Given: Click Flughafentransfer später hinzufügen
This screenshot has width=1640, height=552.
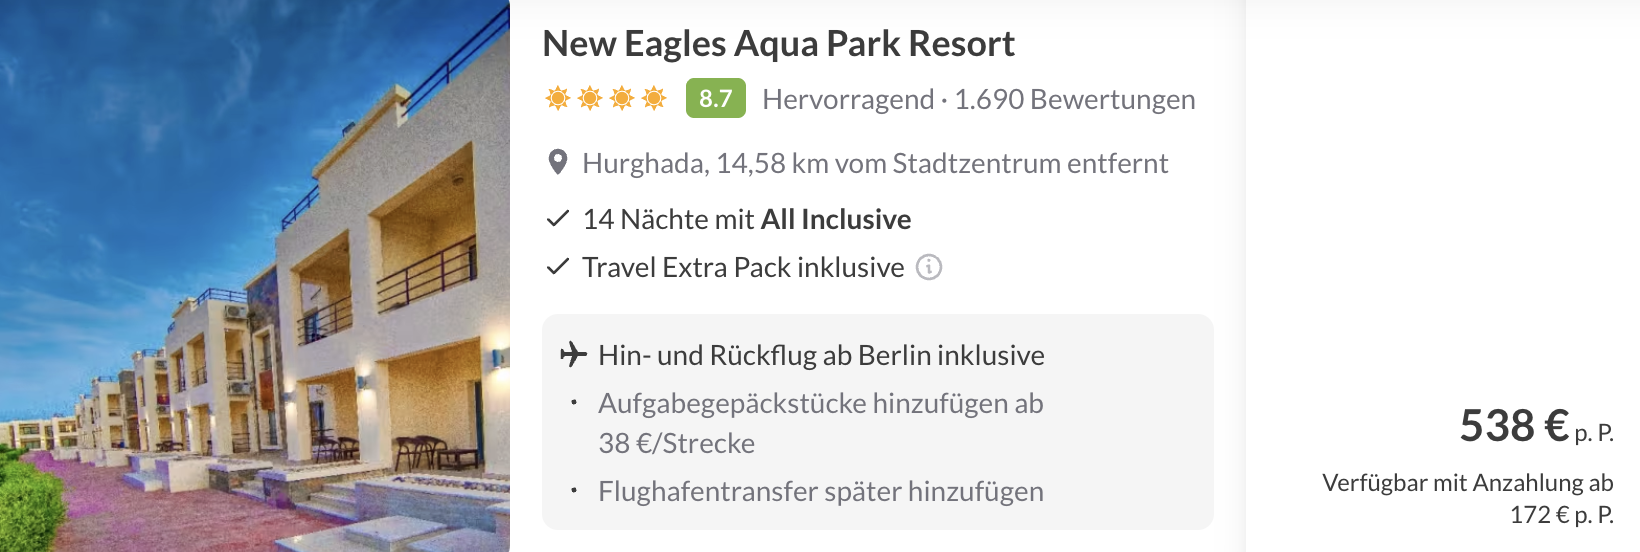Looking at the screenshot, I should [x=820, y=491].
